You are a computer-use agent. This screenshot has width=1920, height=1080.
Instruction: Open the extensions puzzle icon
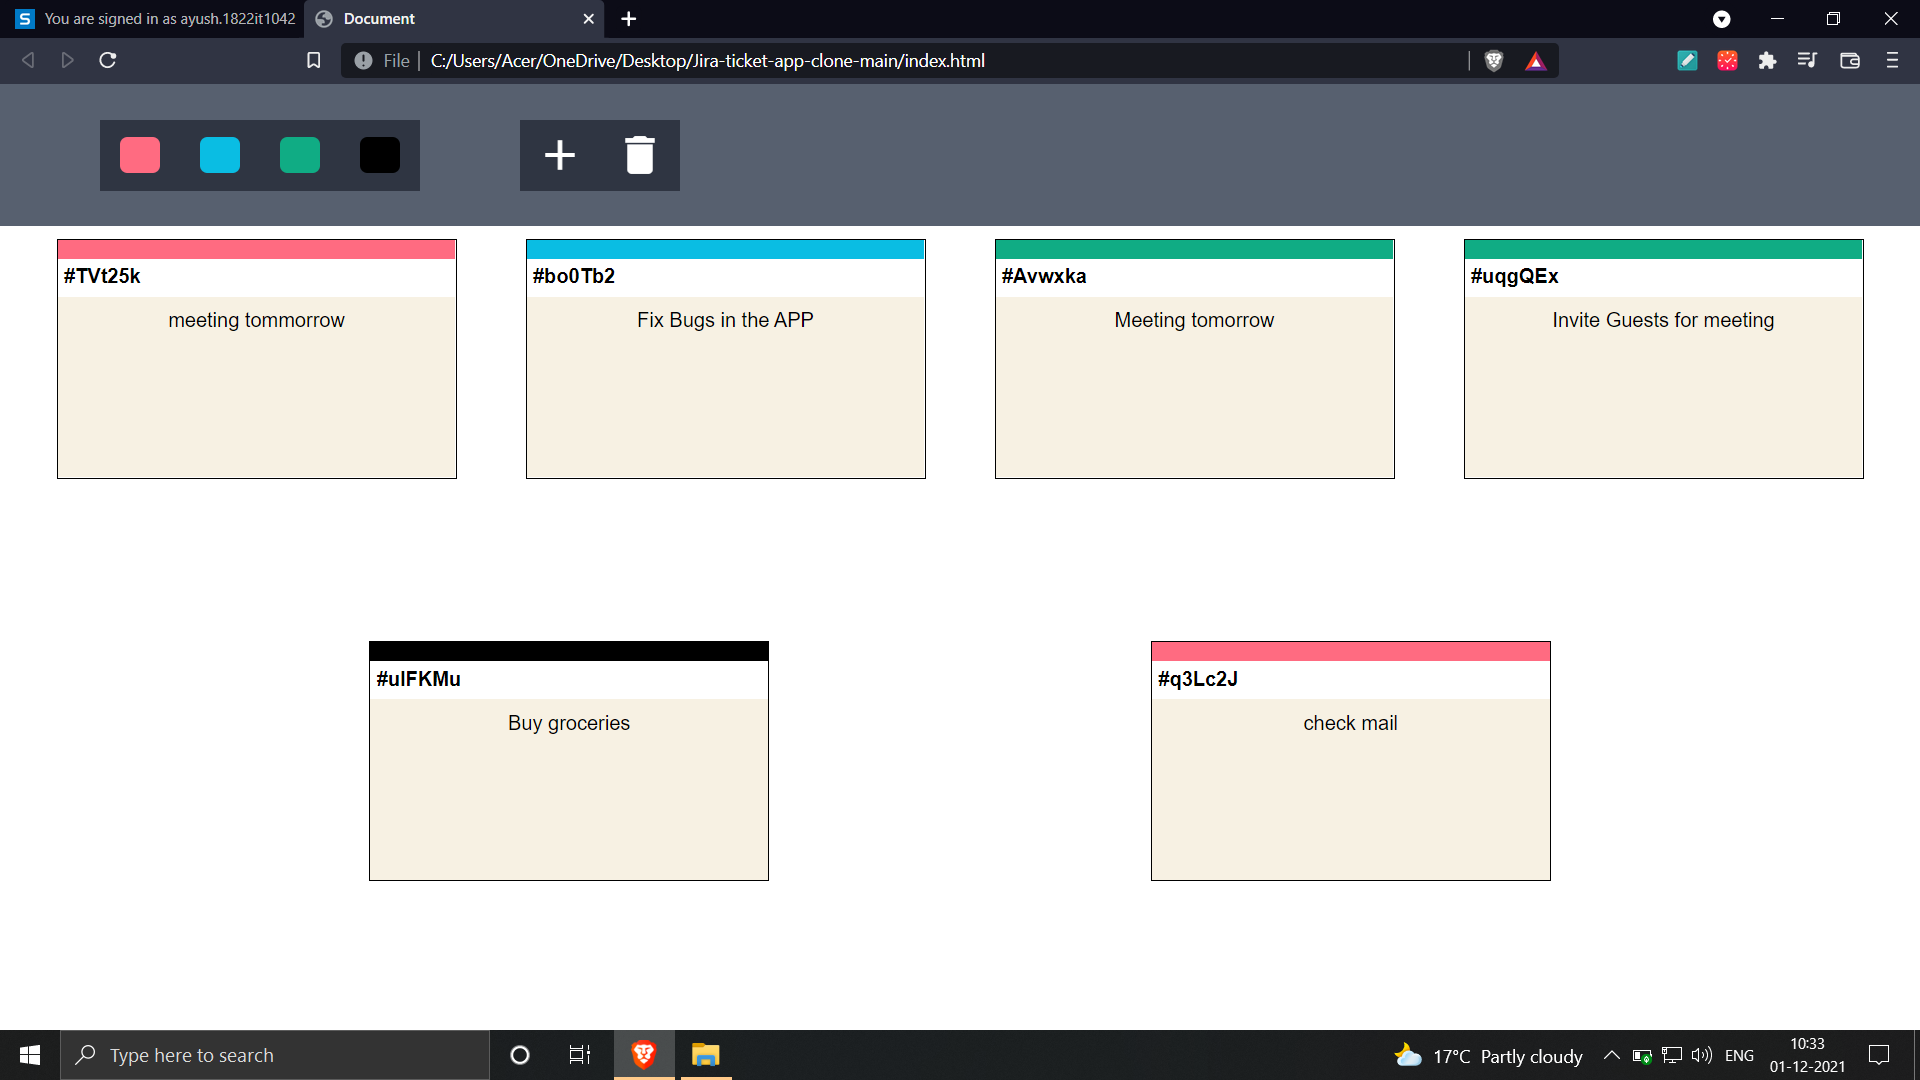point(1767,61)
